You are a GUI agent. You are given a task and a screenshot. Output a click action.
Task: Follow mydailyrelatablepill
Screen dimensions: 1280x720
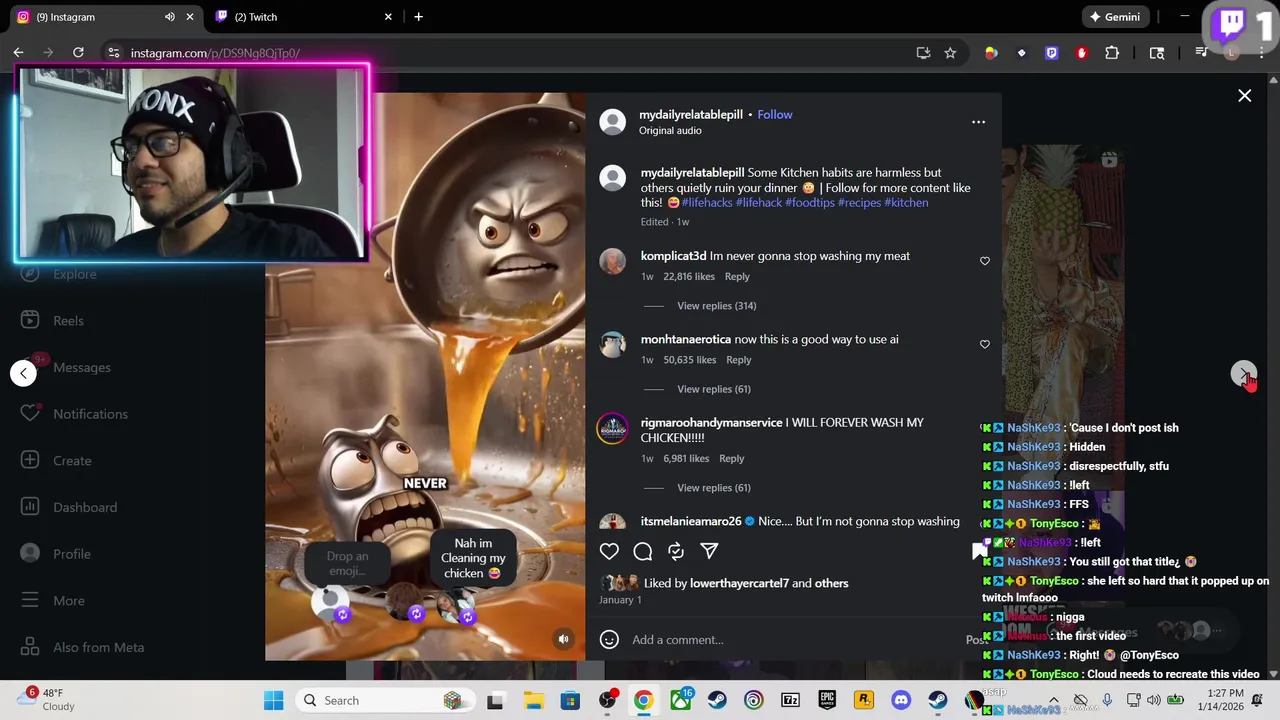(x=774, y=115)
